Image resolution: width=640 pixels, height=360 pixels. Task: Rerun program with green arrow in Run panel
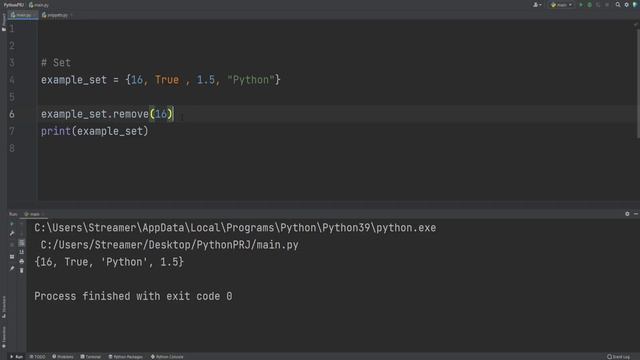pyautogui.click(x=12, y=224)
